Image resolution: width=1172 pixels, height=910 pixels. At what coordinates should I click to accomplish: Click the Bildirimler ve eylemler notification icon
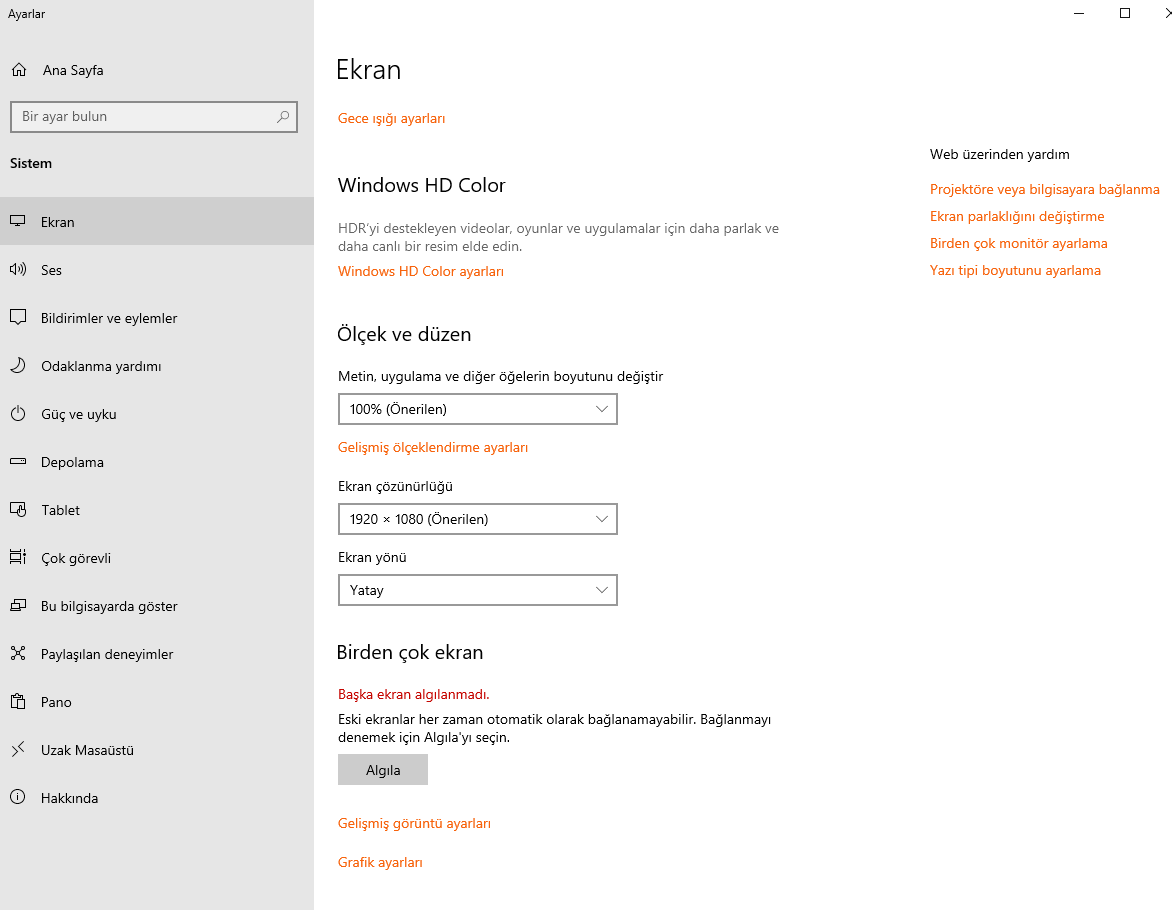tap(18, 317)
